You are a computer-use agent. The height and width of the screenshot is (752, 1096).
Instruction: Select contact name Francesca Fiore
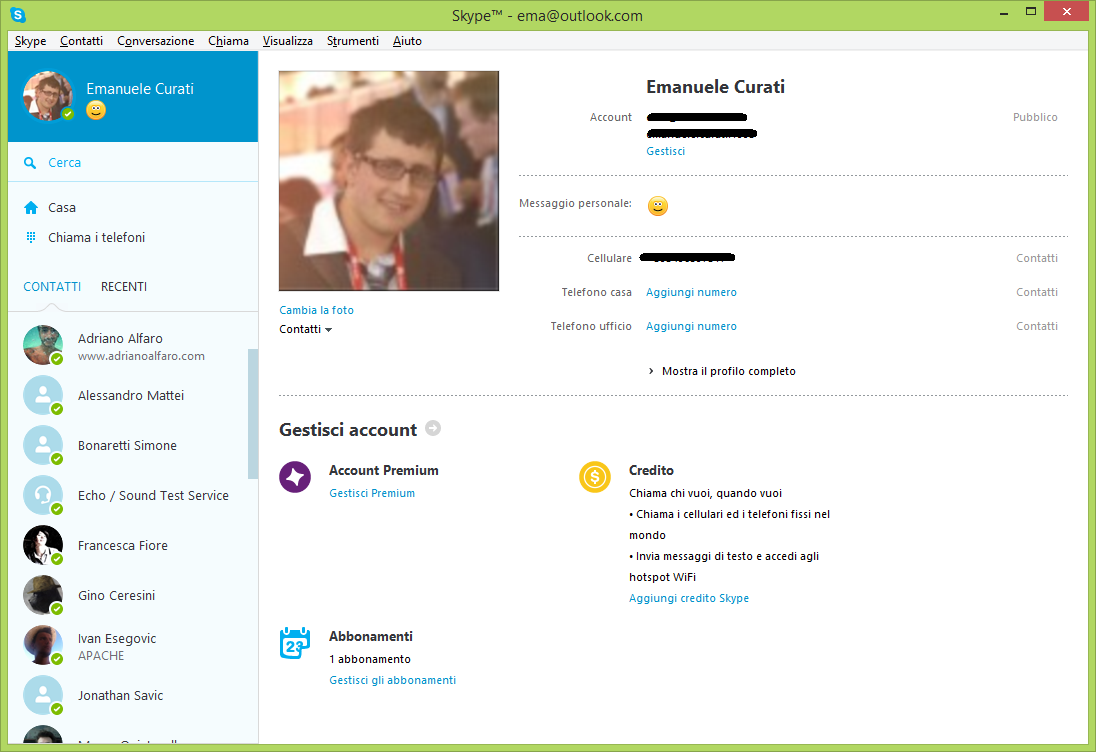122,546
